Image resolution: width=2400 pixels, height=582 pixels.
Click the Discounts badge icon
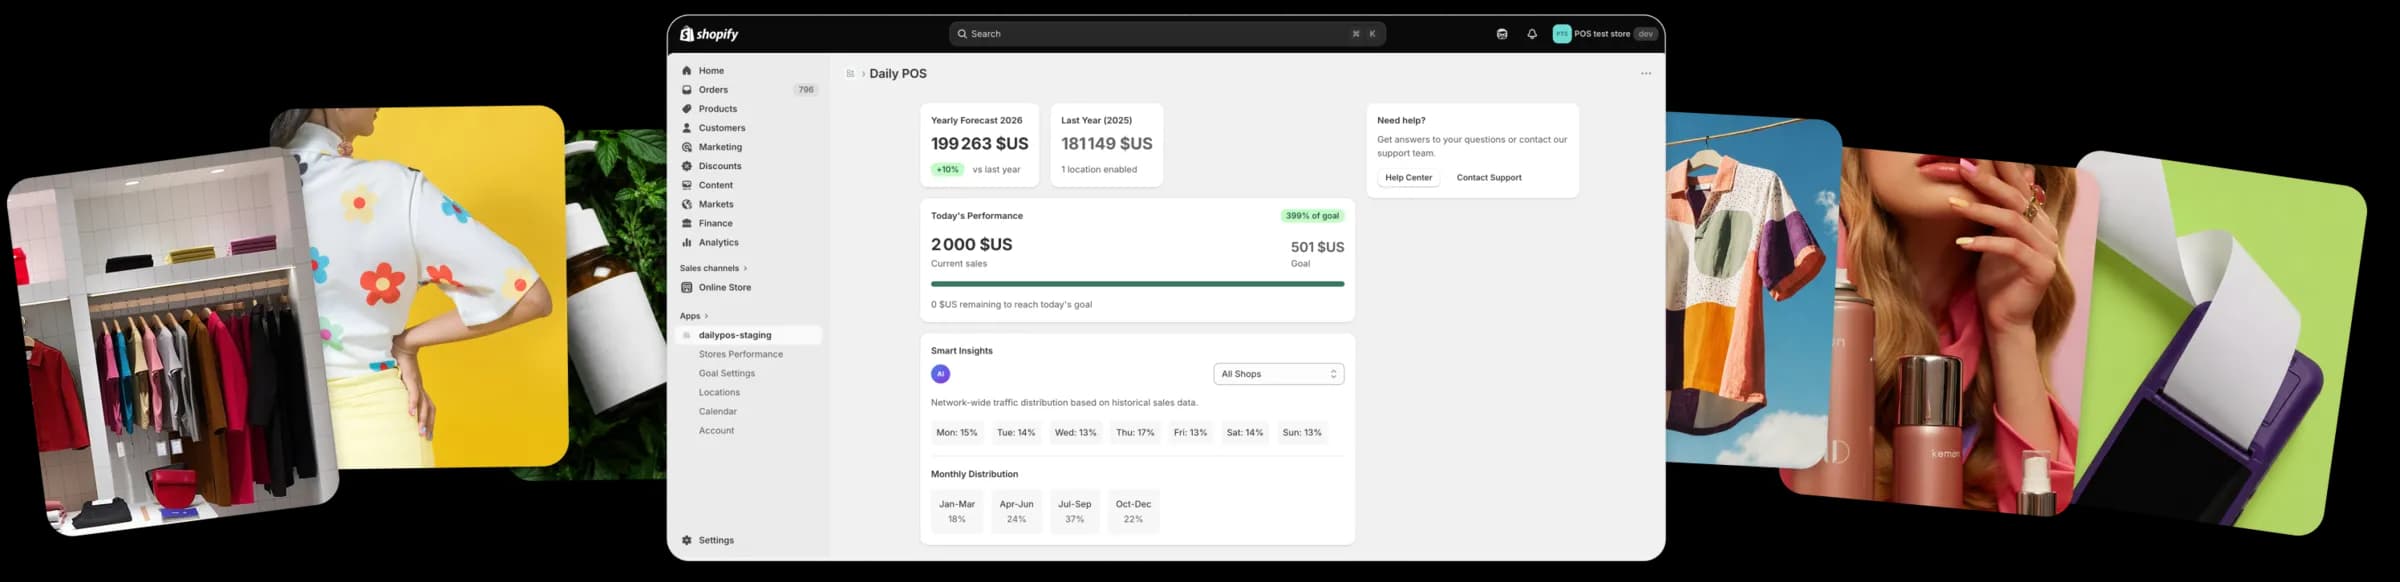(x=686, y=166)
